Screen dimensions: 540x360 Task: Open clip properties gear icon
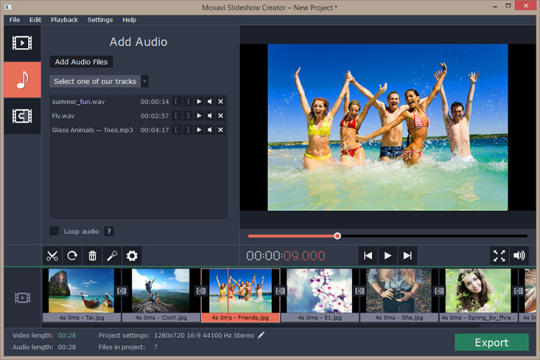pos(132,256)
